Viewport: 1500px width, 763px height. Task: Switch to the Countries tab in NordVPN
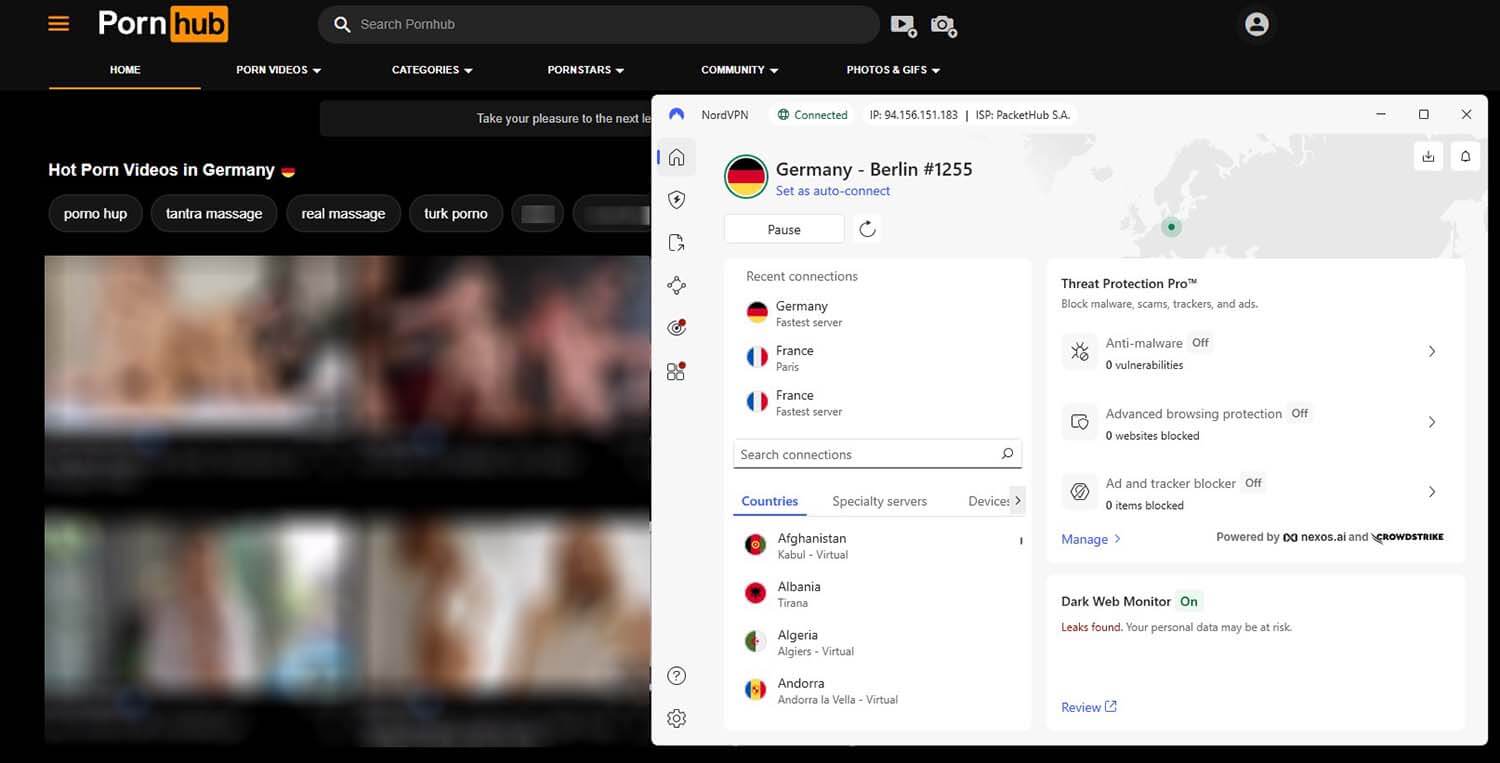[x=770, y=502]
